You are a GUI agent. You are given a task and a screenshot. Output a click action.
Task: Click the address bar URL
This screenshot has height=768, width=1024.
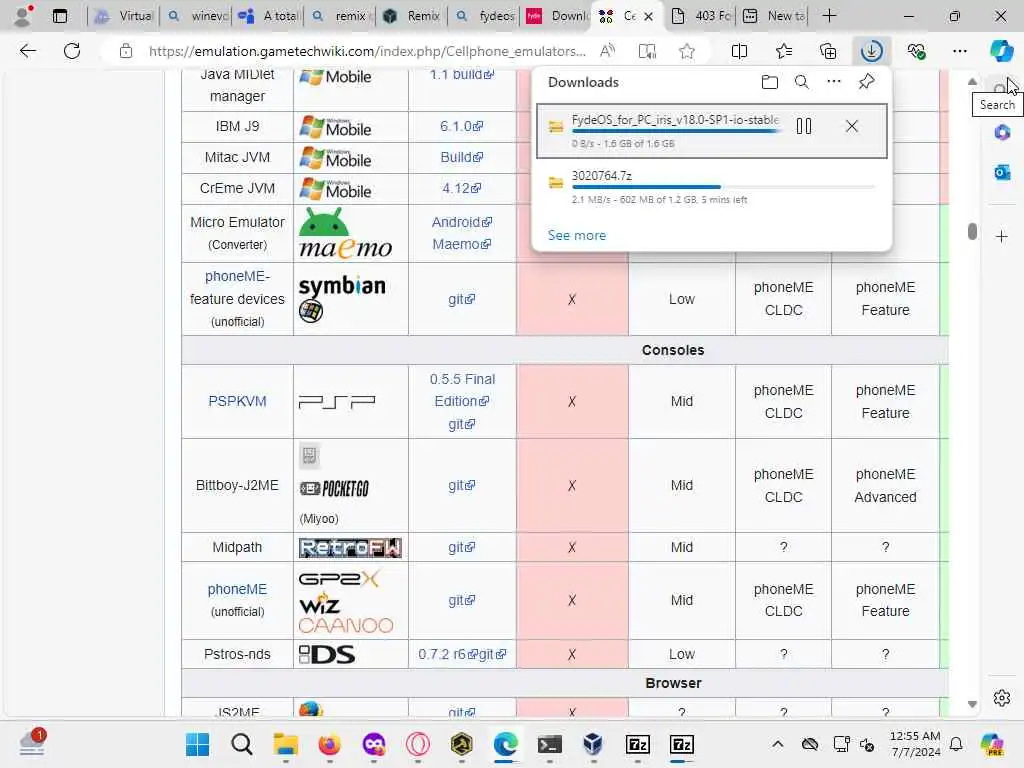[x=367, y=51]
